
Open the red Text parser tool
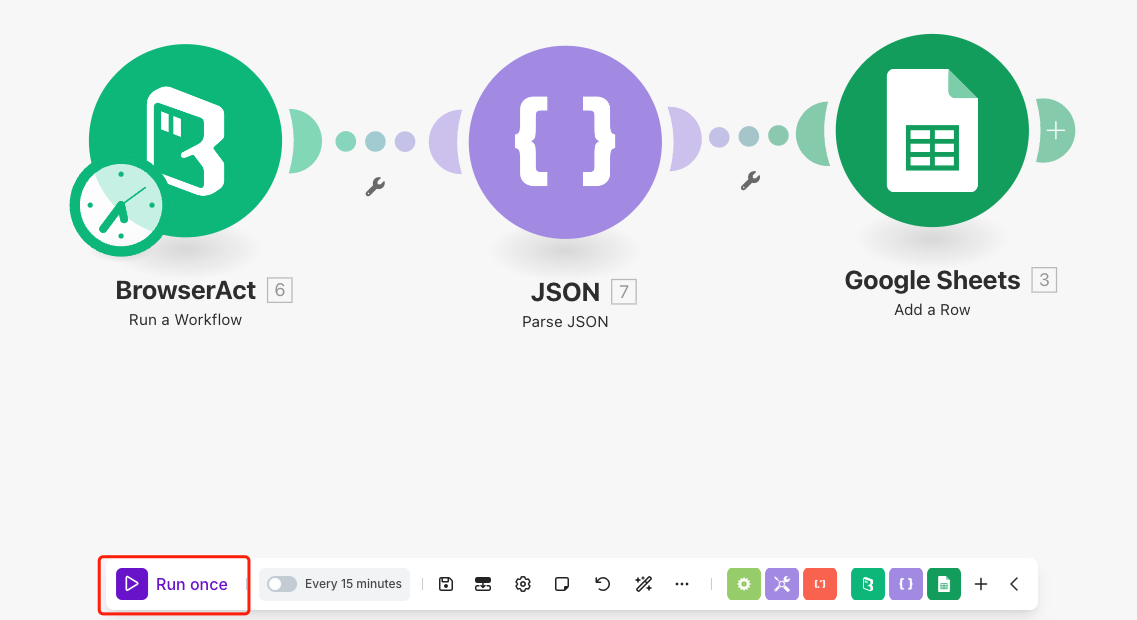coord(820,584)
